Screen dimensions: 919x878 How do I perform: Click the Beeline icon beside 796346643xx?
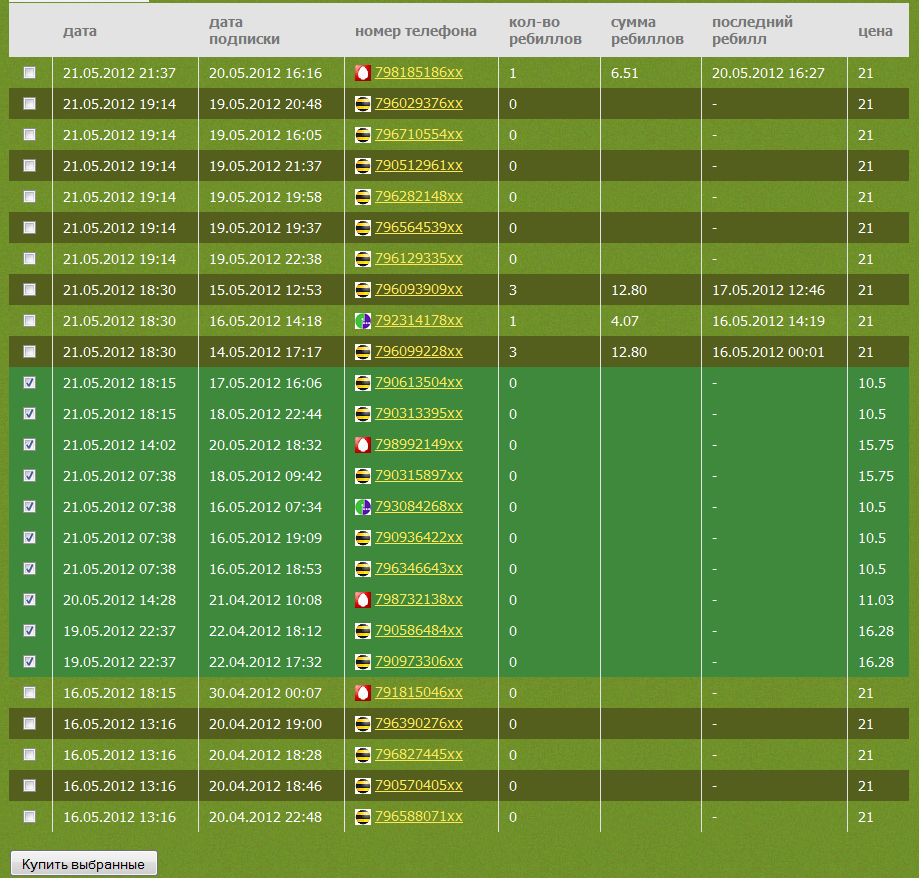click(x=363, y=569)
